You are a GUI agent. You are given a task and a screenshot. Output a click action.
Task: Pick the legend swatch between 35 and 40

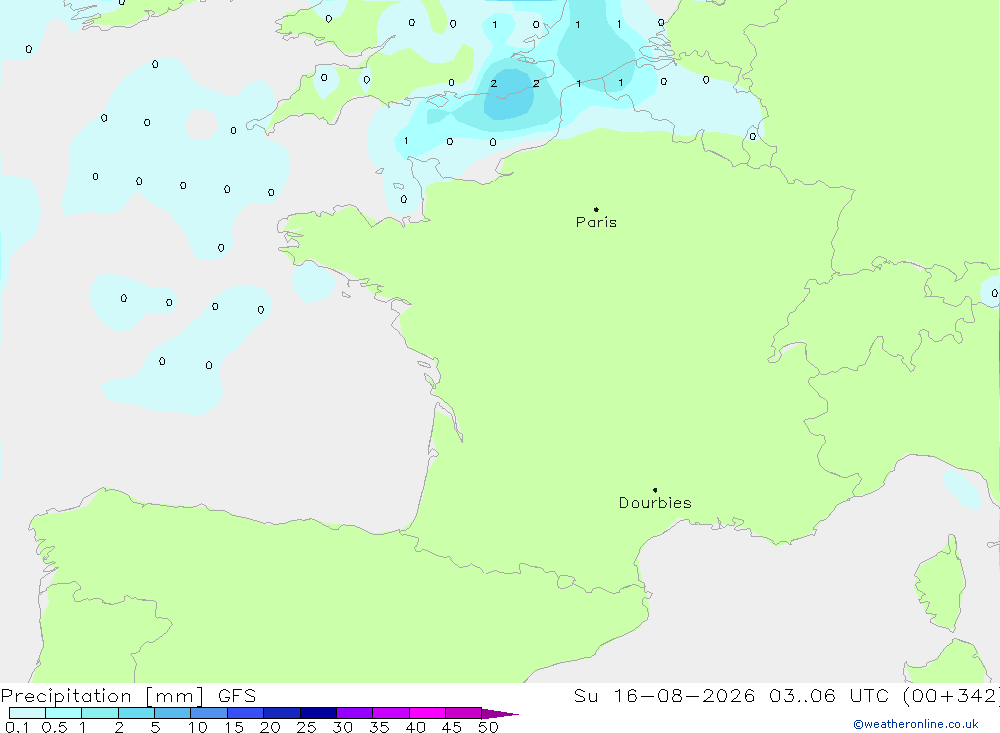coord(391,713)
